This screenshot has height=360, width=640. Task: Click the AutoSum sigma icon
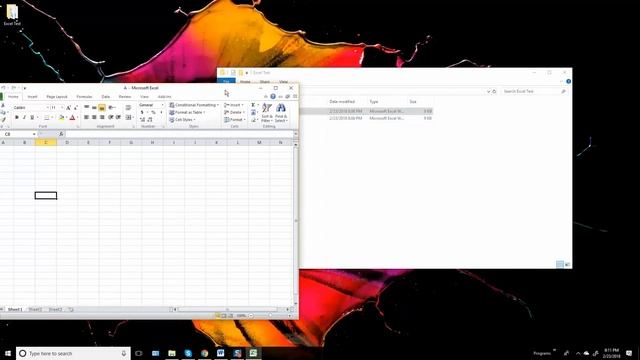coord(253,105)
